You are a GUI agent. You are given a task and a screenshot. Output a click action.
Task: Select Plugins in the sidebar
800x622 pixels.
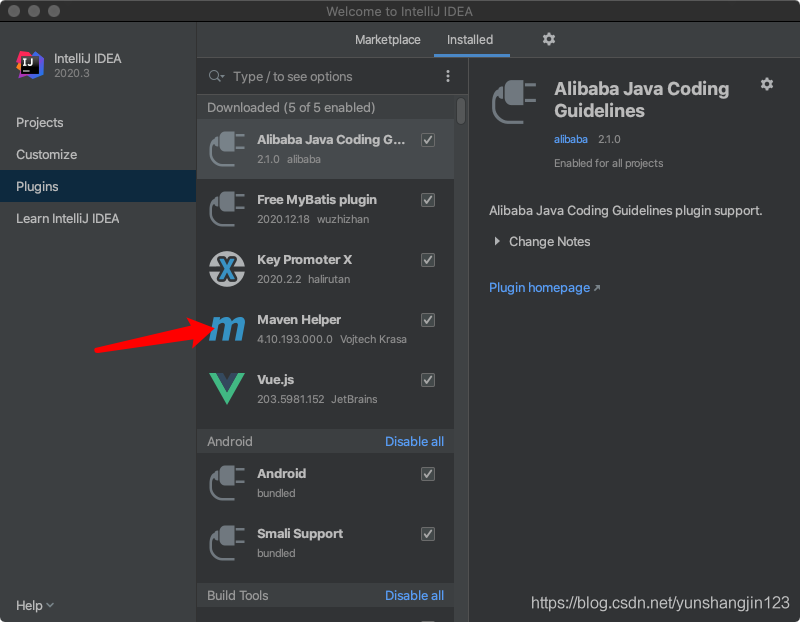(98, 186)
